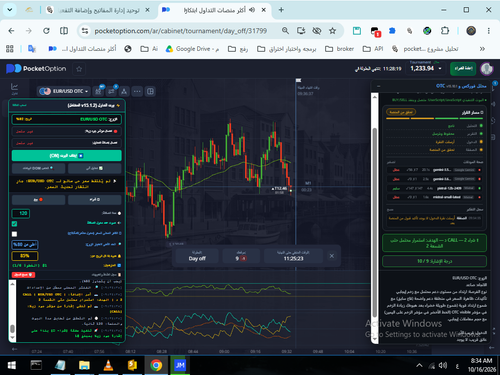Screen dimensions: 500x375
Task: Open the EUR/USD OTC asset selector
Action: click(64, 91)
